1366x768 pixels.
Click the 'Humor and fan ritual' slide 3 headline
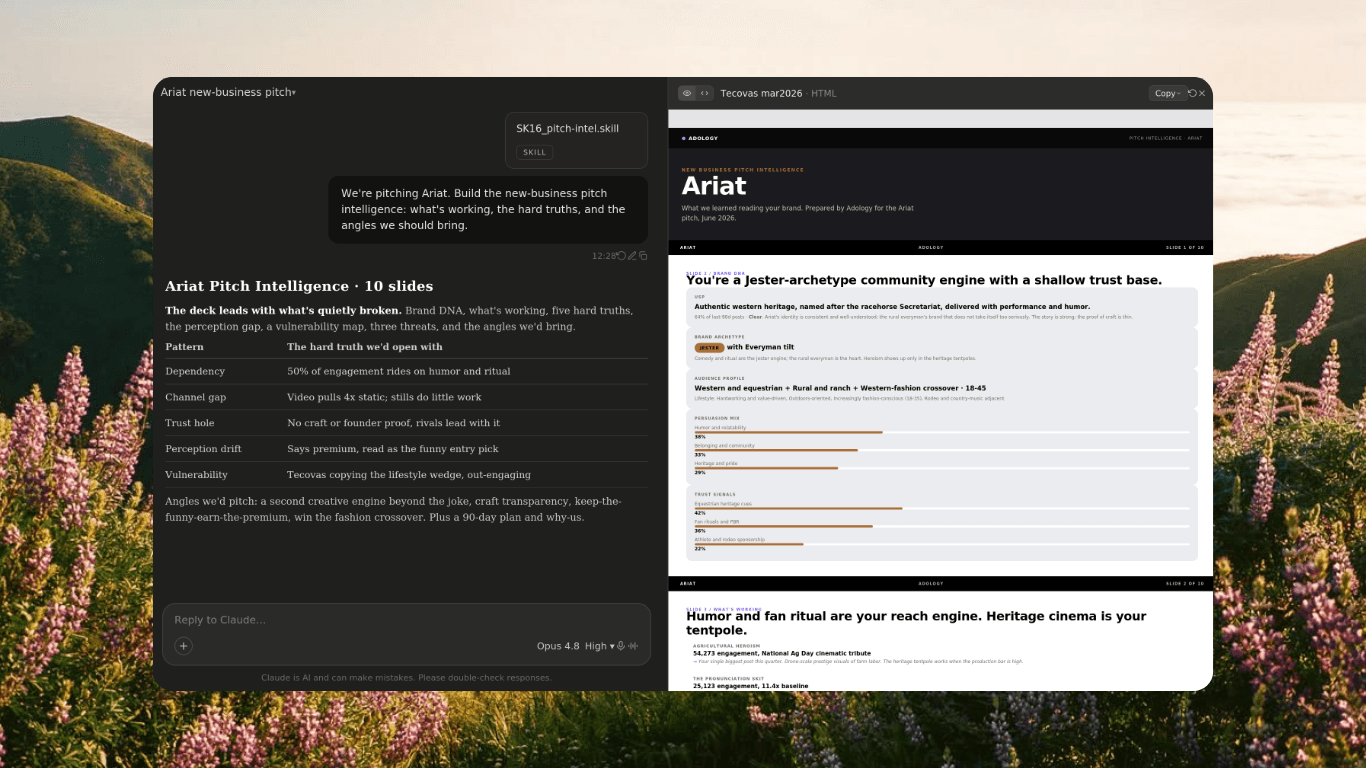point(916,623)
